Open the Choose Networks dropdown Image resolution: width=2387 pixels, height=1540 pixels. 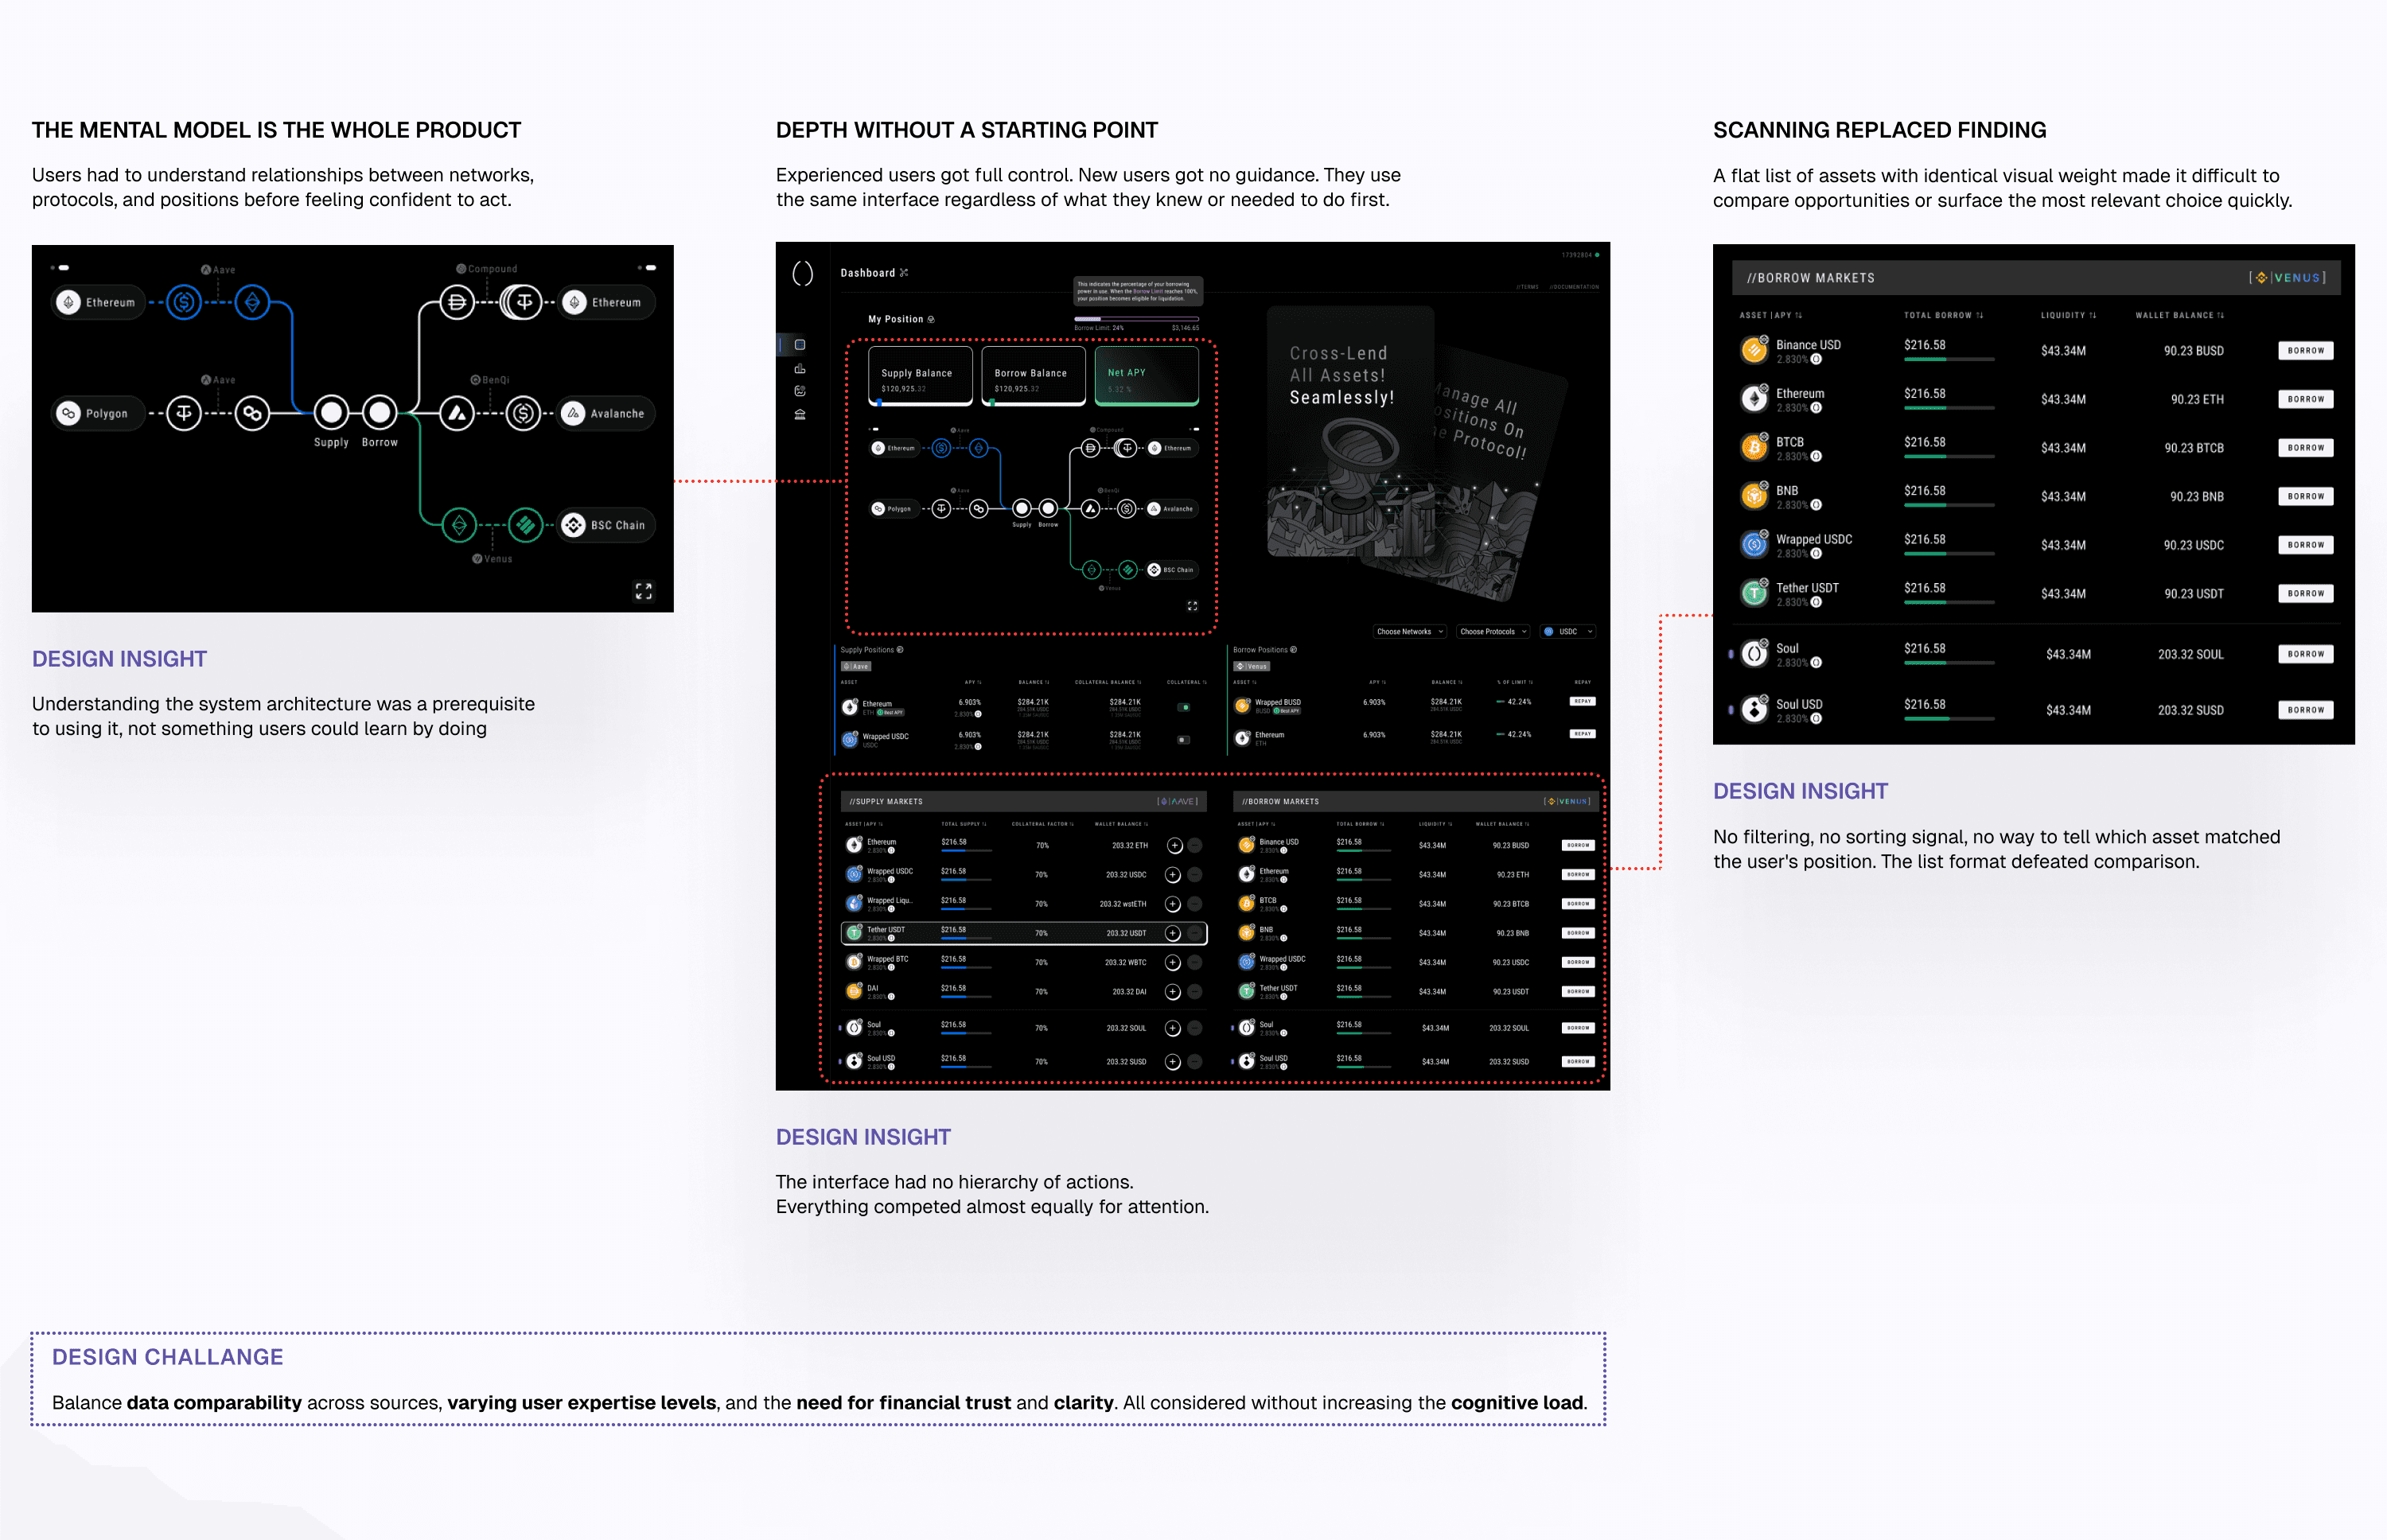[x=1409, y=631]
